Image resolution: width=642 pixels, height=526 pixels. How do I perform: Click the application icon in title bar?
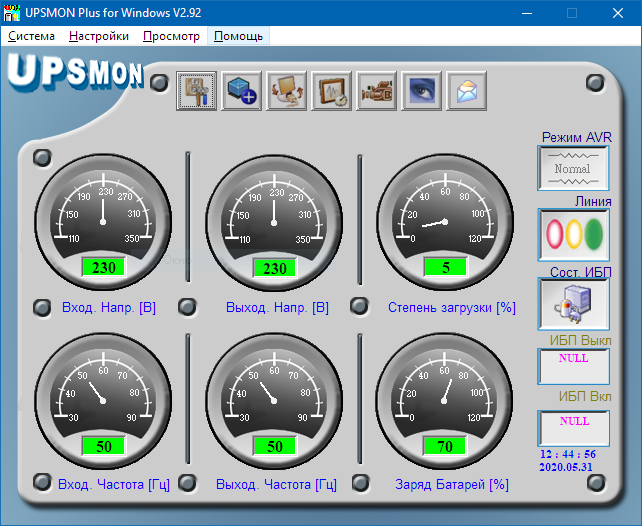pos(11,13)
